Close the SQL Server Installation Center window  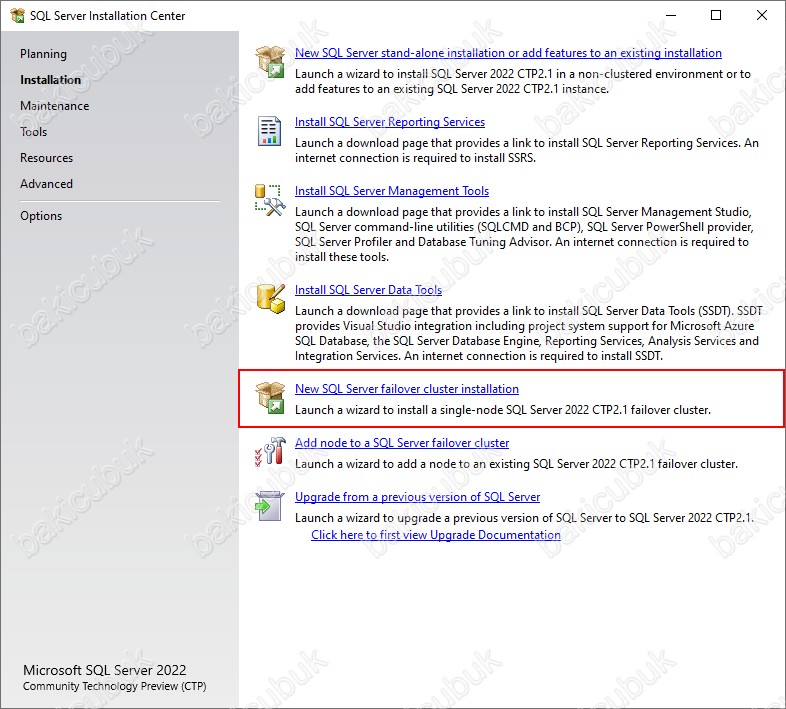762,16
